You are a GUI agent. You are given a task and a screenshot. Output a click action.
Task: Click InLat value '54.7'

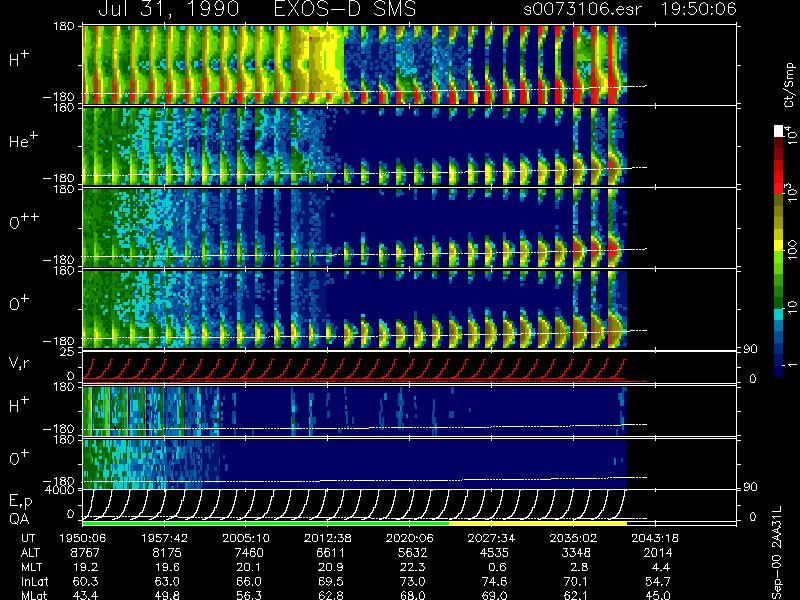coord(658,581)
